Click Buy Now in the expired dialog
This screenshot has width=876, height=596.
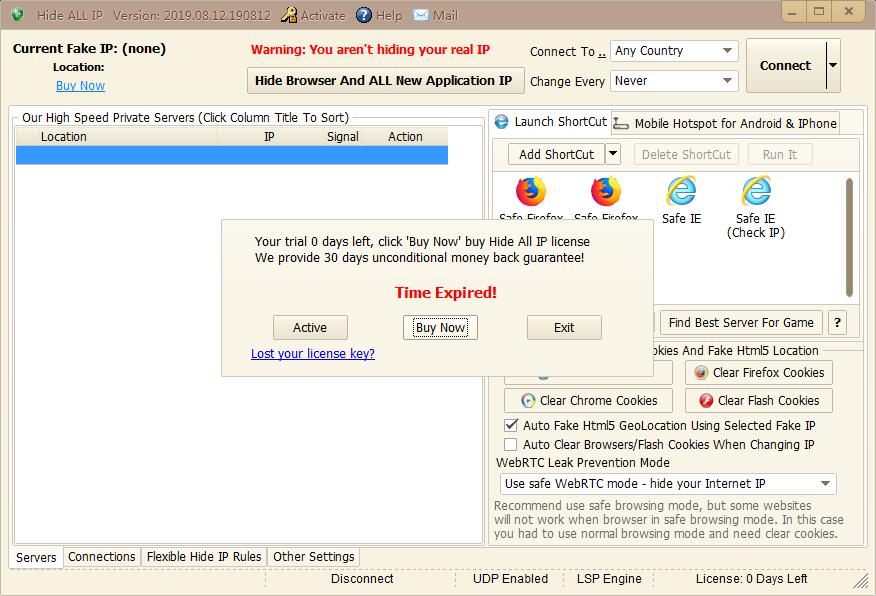click(x=440, y=328)
